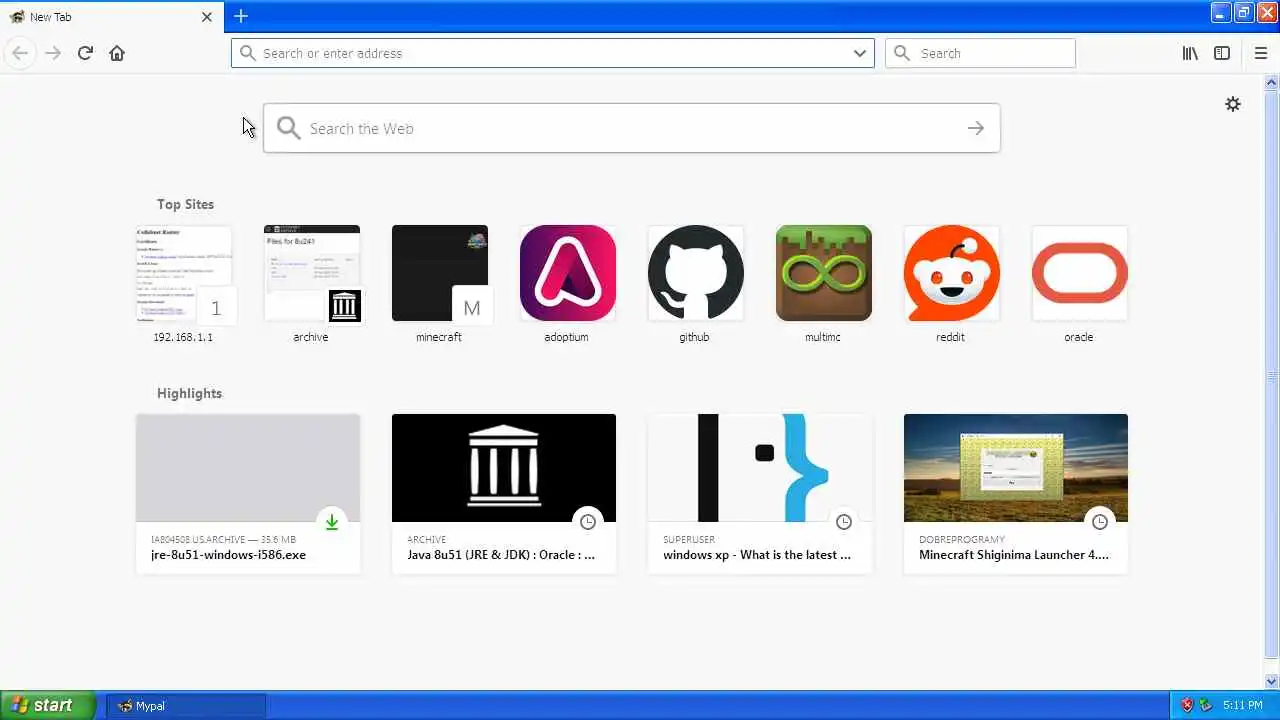
Task: Click the system tray clock 5:11 PM
Action: click(1241, 705)
